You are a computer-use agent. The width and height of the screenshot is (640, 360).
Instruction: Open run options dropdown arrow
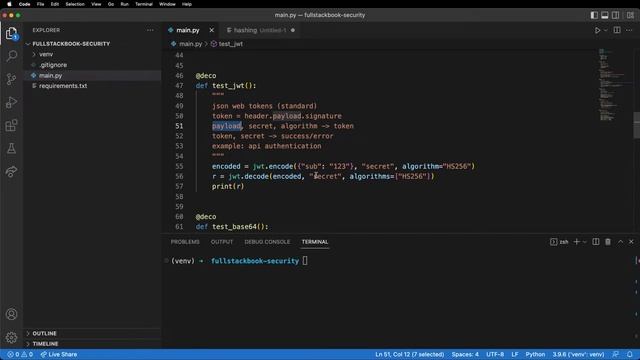605,30
